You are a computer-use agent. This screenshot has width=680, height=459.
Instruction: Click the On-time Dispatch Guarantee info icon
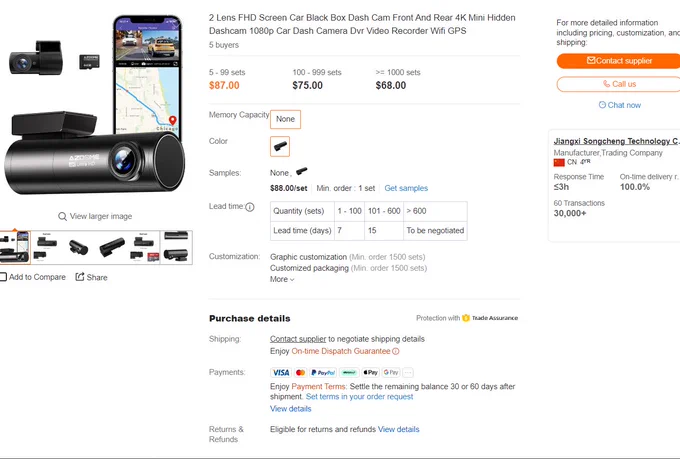click(x=396, y=351)
